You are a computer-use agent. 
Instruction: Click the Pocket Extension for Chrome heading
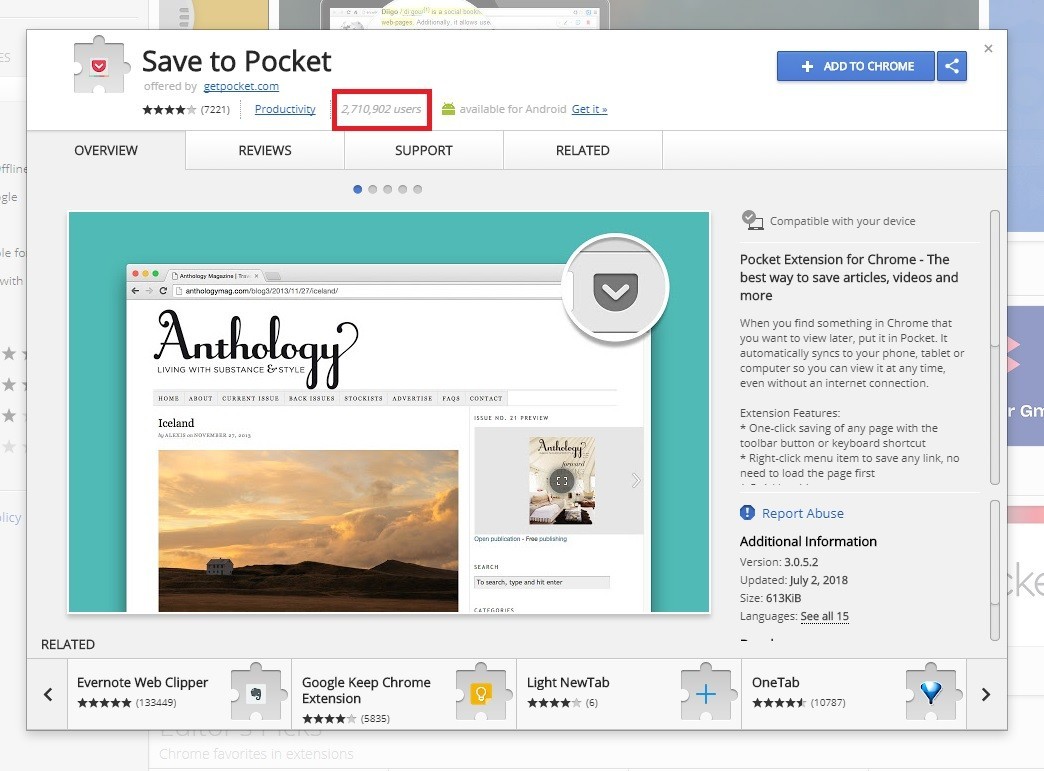coord(849,277)
